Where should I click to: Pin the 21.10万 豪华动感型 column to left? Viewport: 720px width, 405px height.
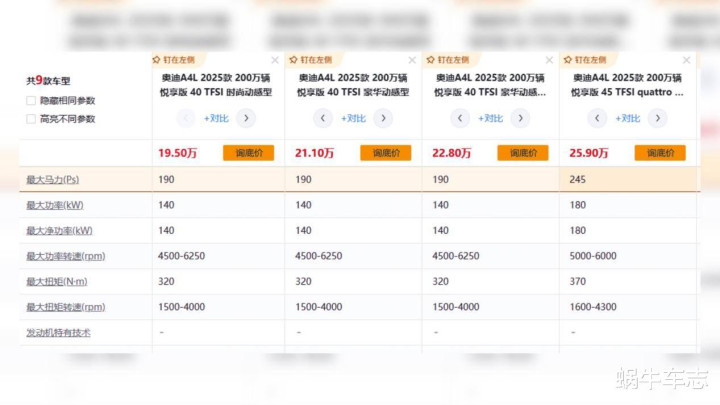[311, 60]
